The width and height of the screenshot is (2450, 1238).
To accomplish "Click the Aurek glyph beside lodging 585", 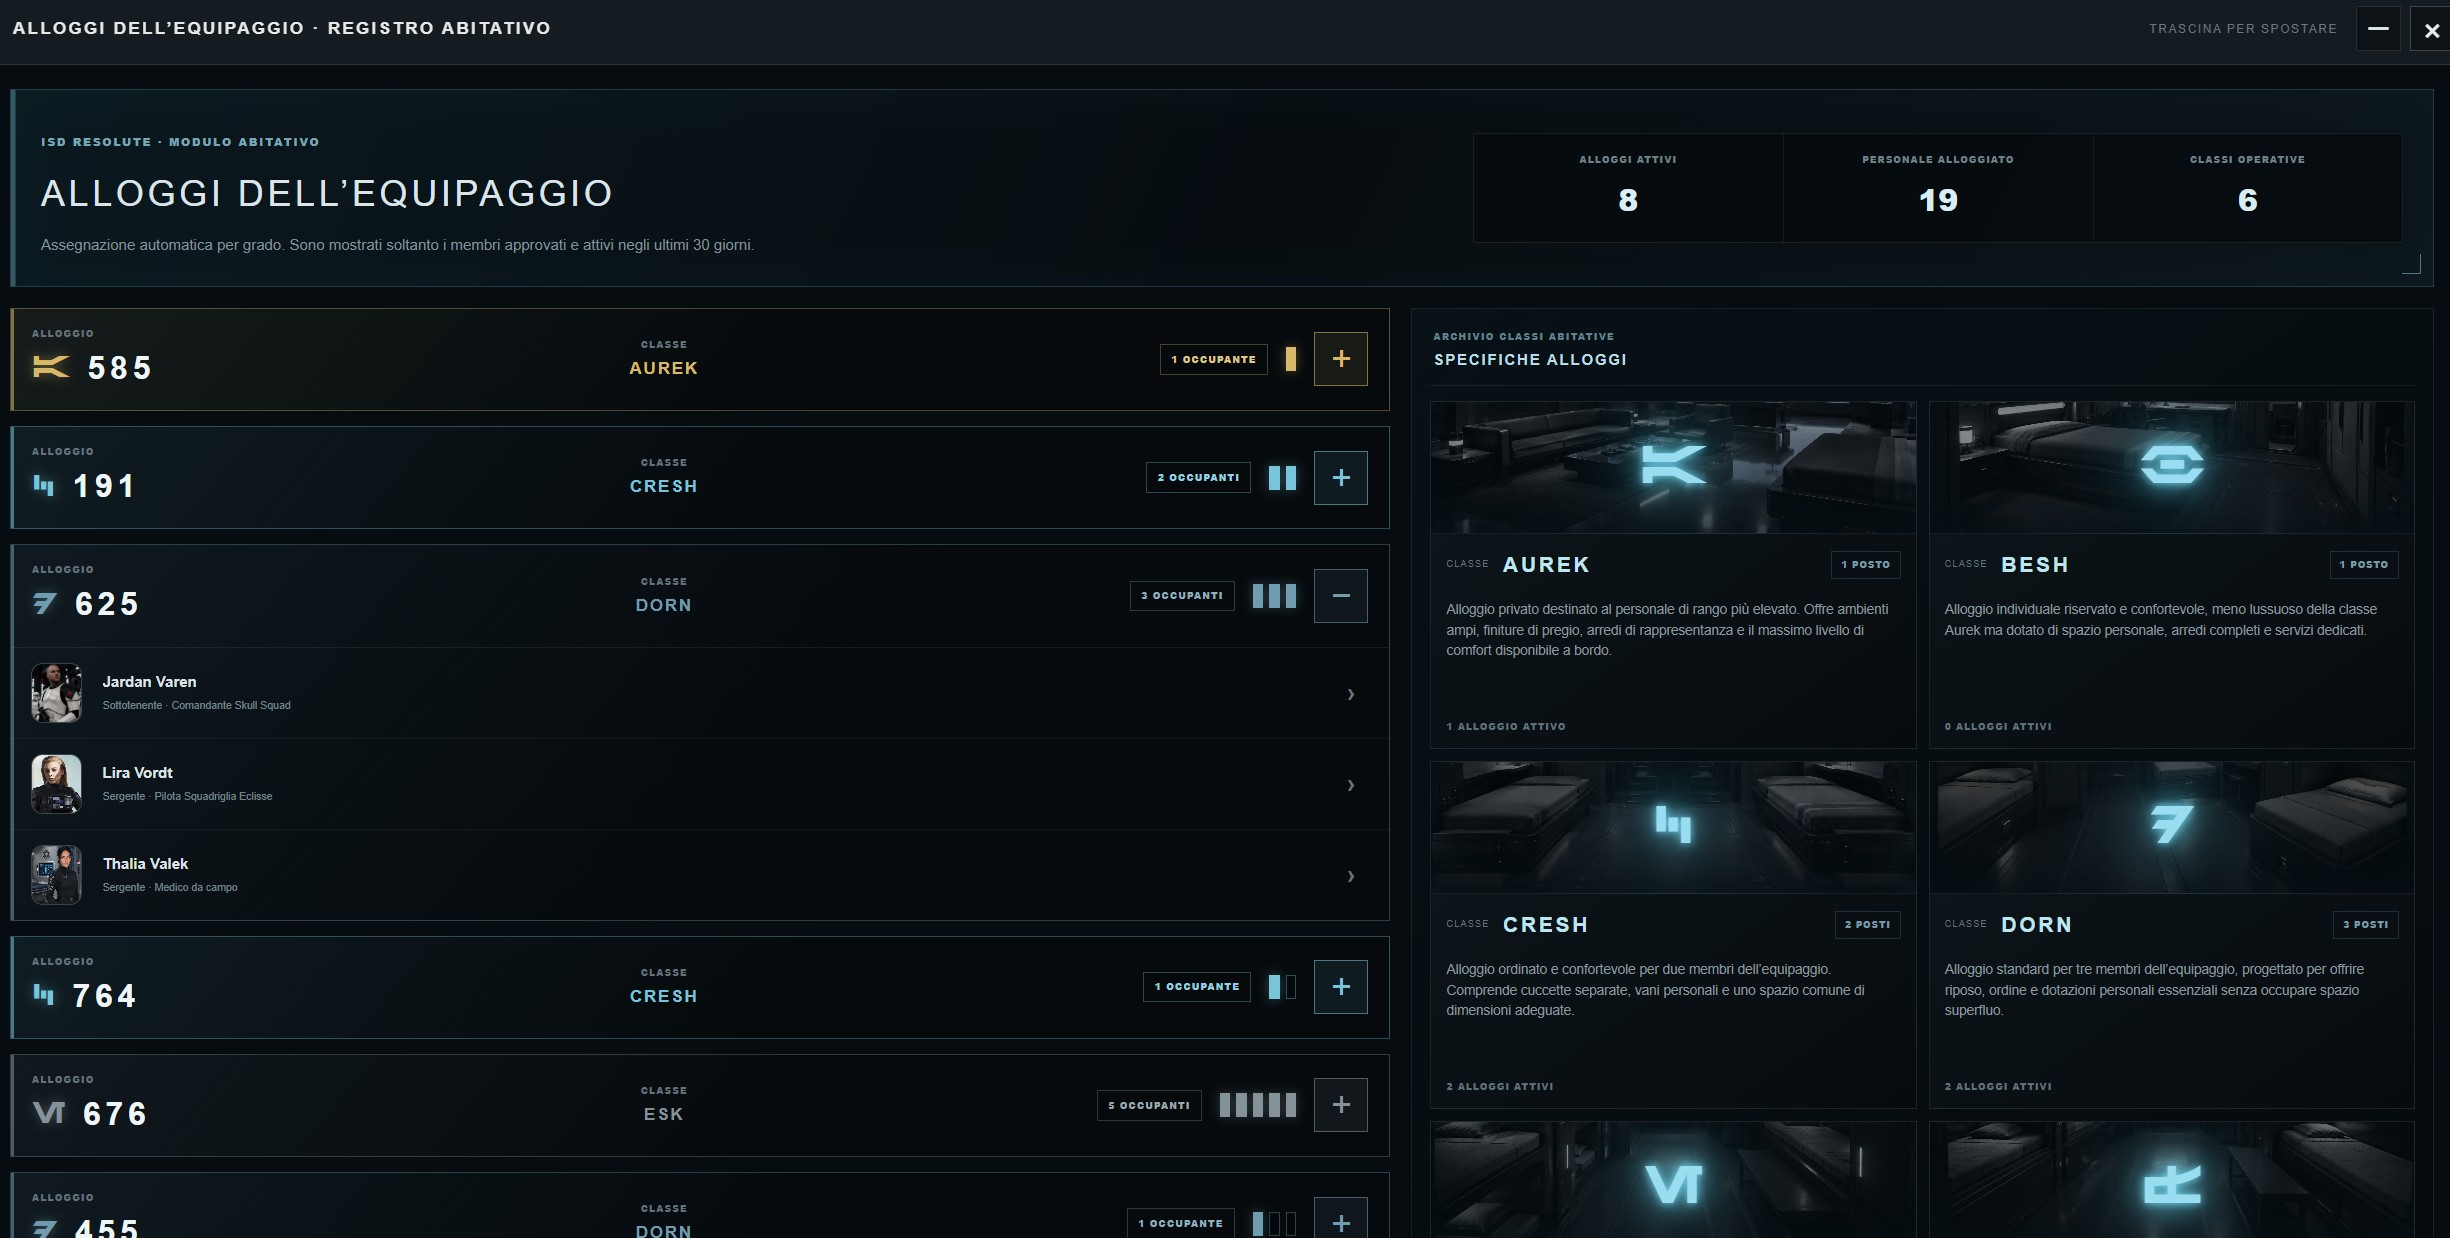I will click(51, 367).
